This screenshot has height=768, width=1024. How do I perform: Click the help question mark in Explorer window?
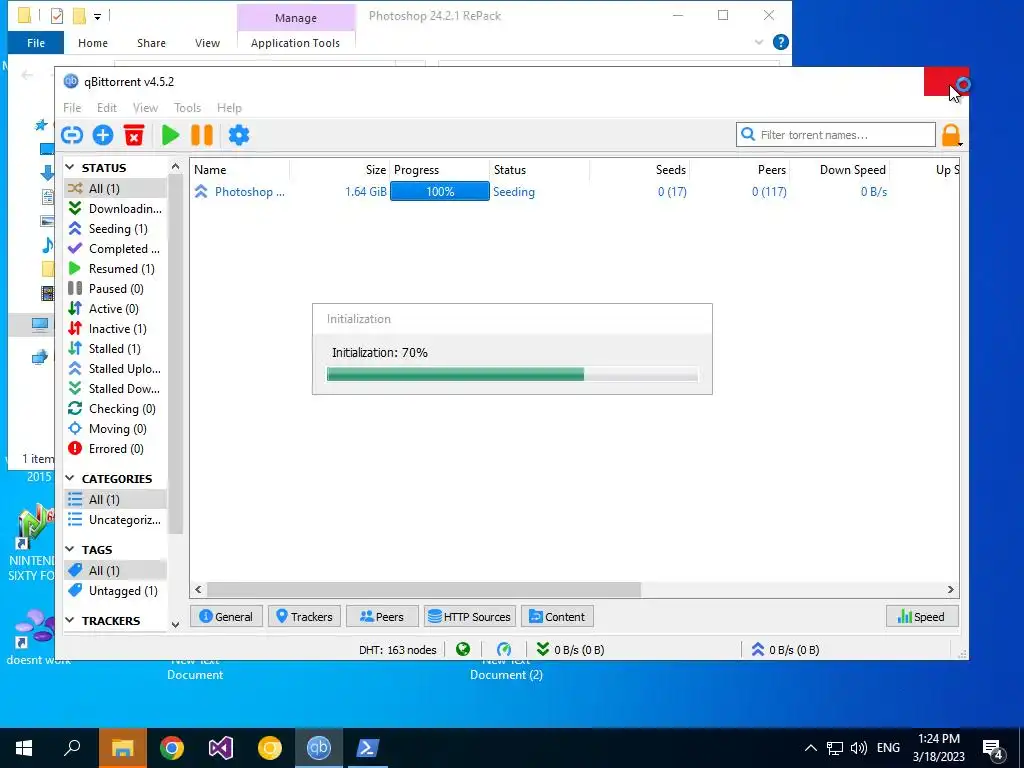[780, 42]
